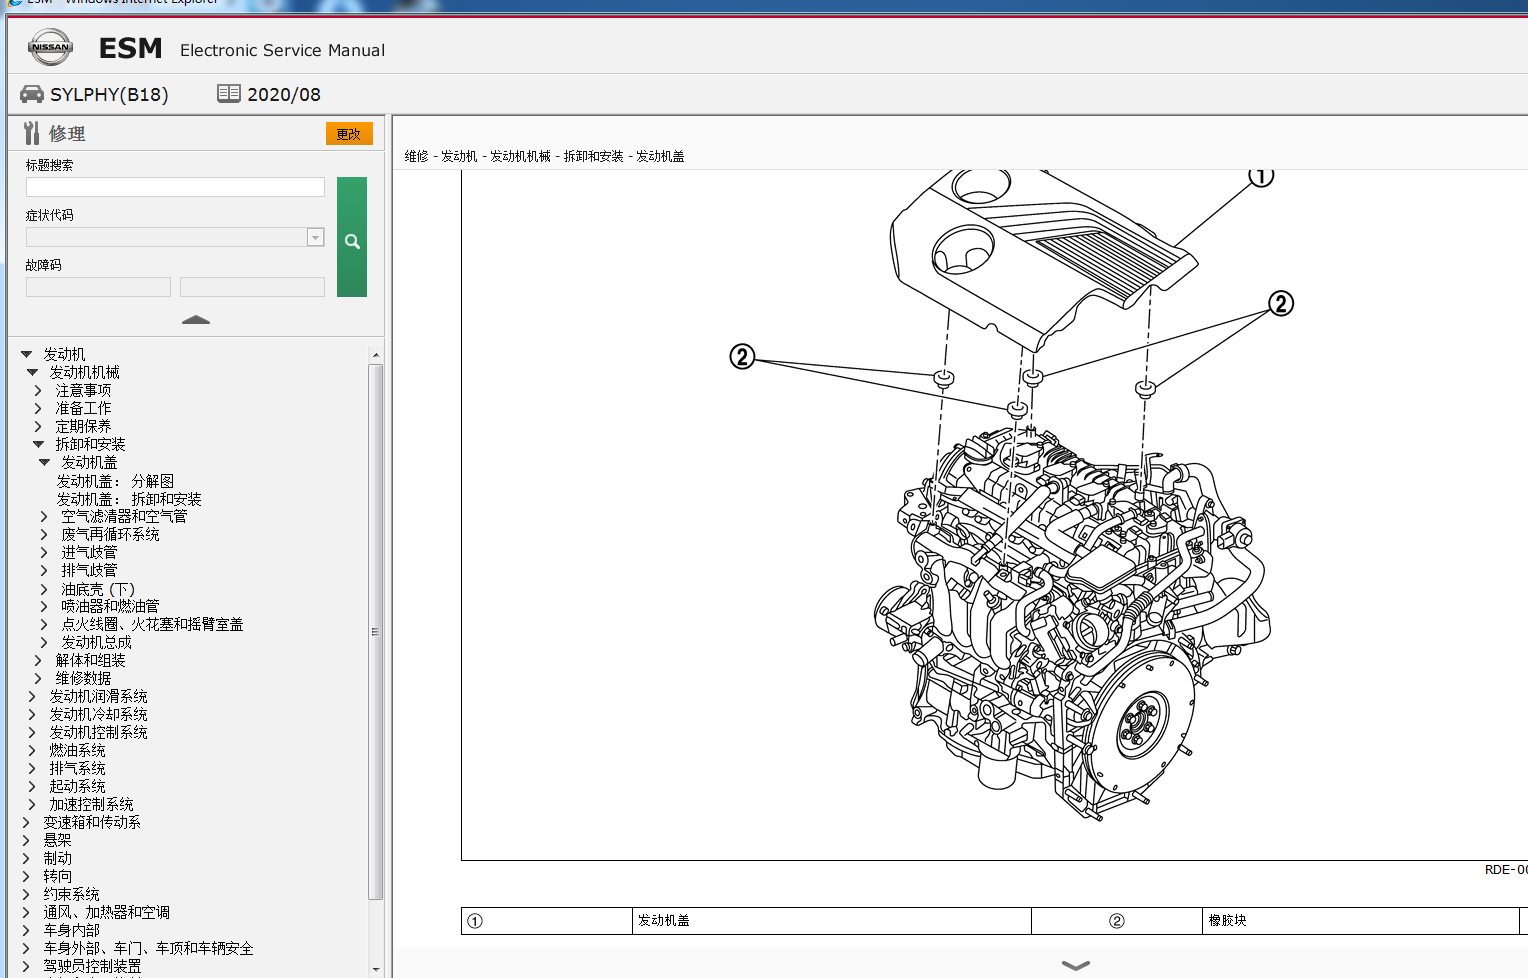Open 发动机盖: 分解图 page
The height and width of the screenshot is (978, 1528).
tap(115, 481)
